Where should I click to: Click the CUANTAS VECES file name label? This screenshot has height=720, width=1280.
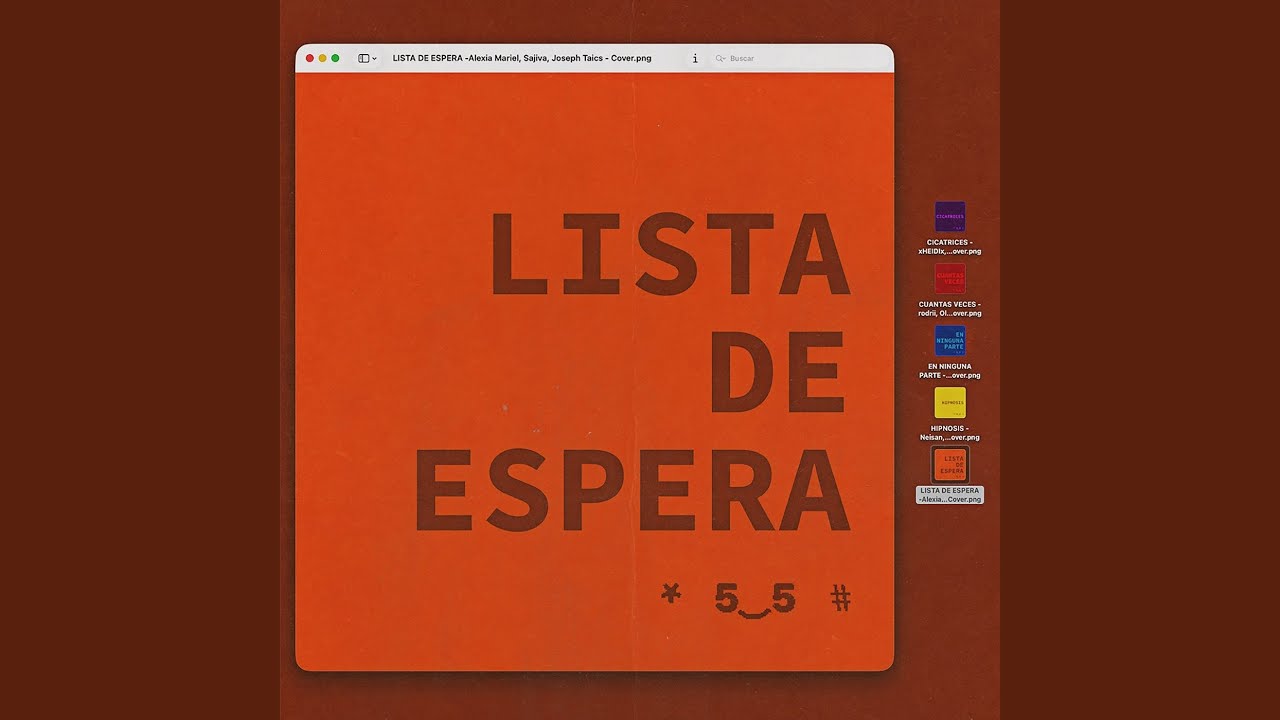pos(950,309)
